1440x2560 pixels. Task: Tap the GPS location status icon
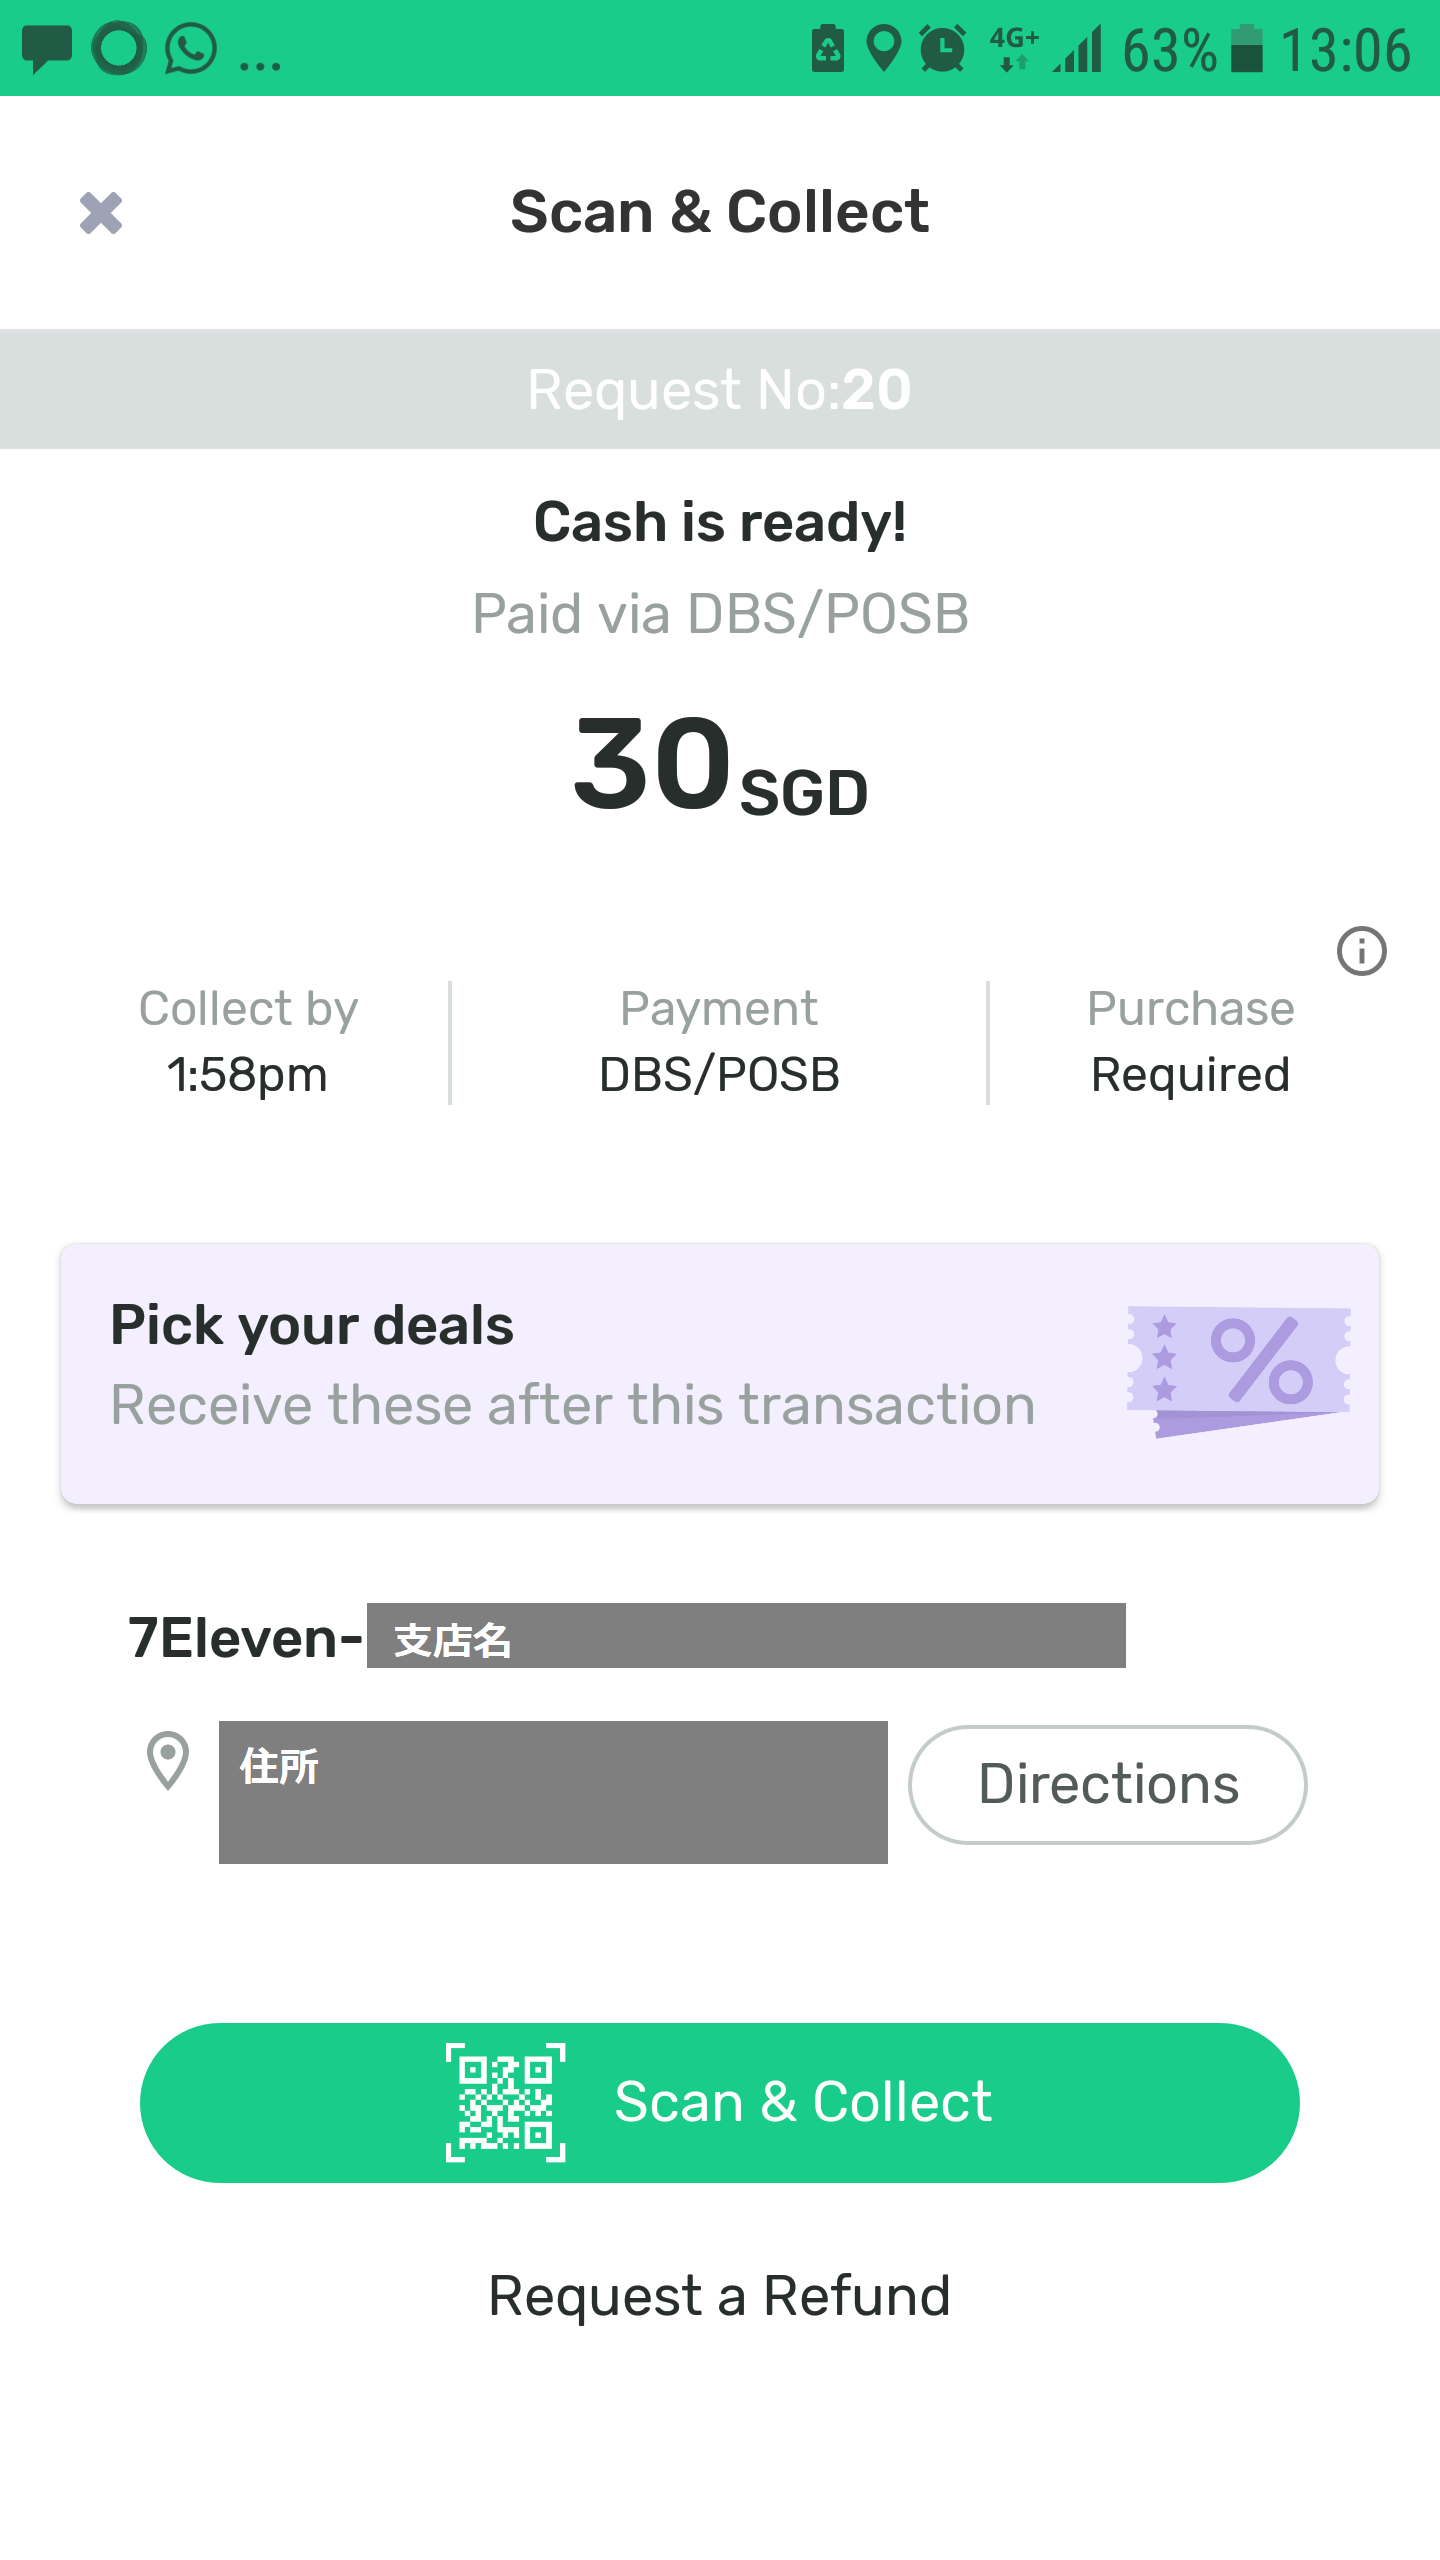click(x=884, y=49)
